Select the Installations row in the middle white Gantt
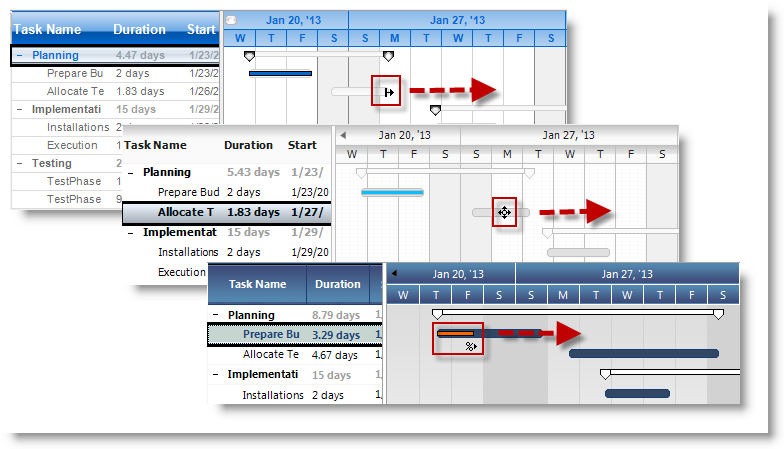Screen dimensions: 784x449 coord(227,252)
